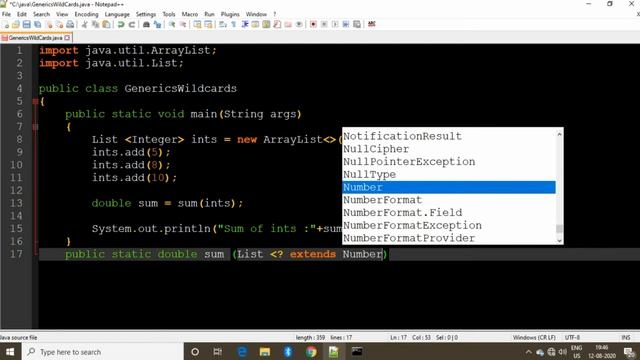Screen dimensions: 640x360
Task: Collapse the main method fold at line 7
Action: 36,127
